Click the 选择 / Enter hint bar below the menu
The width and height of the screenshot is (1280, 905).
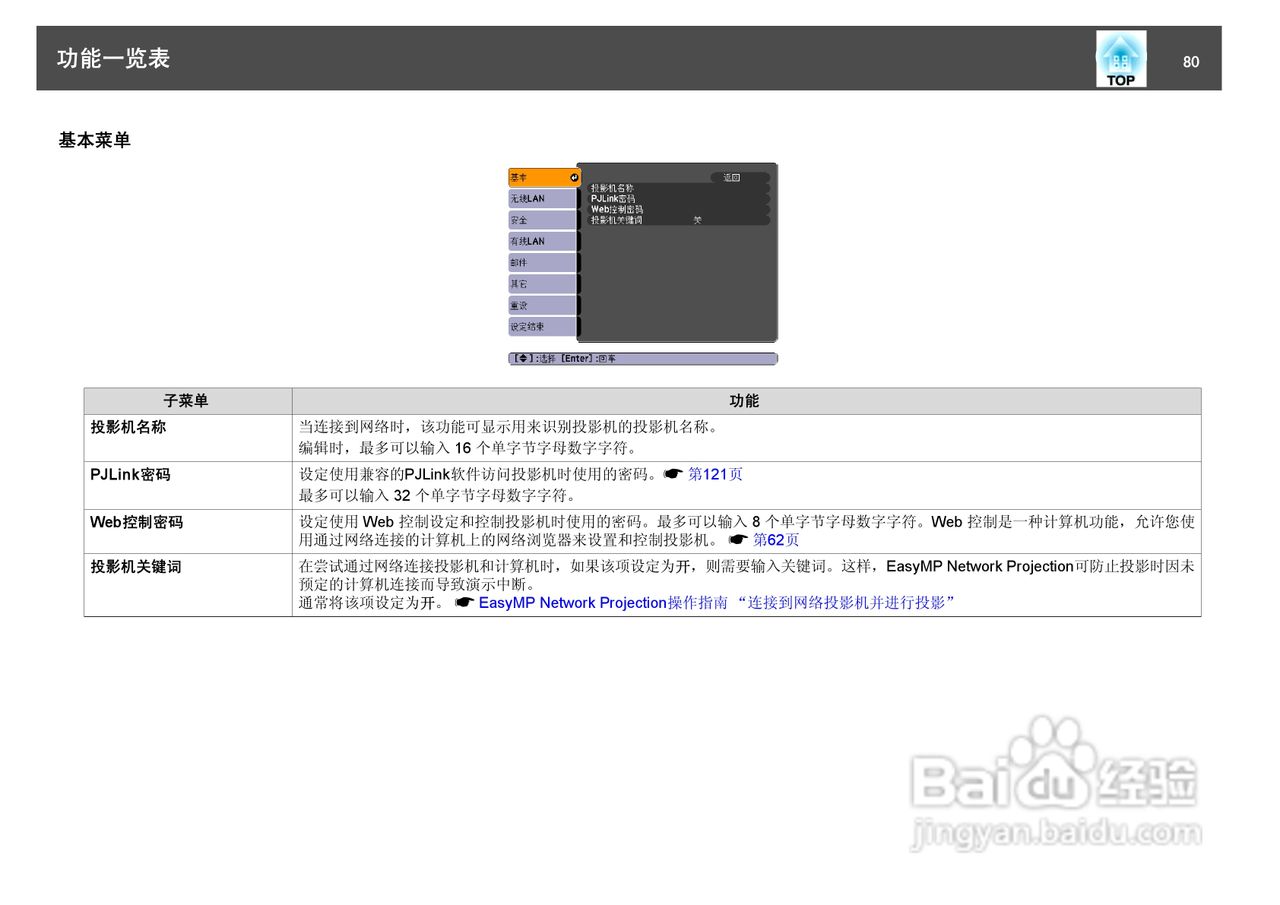click(x=642, y=358)
